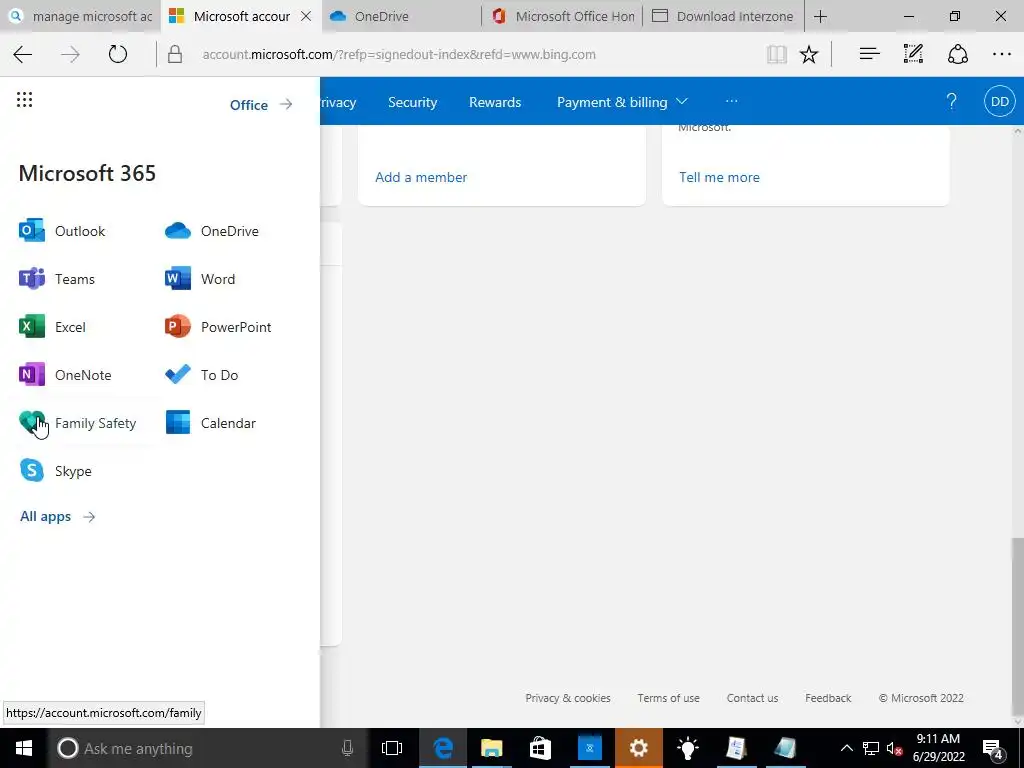Click the Help question mark icon

952,101
